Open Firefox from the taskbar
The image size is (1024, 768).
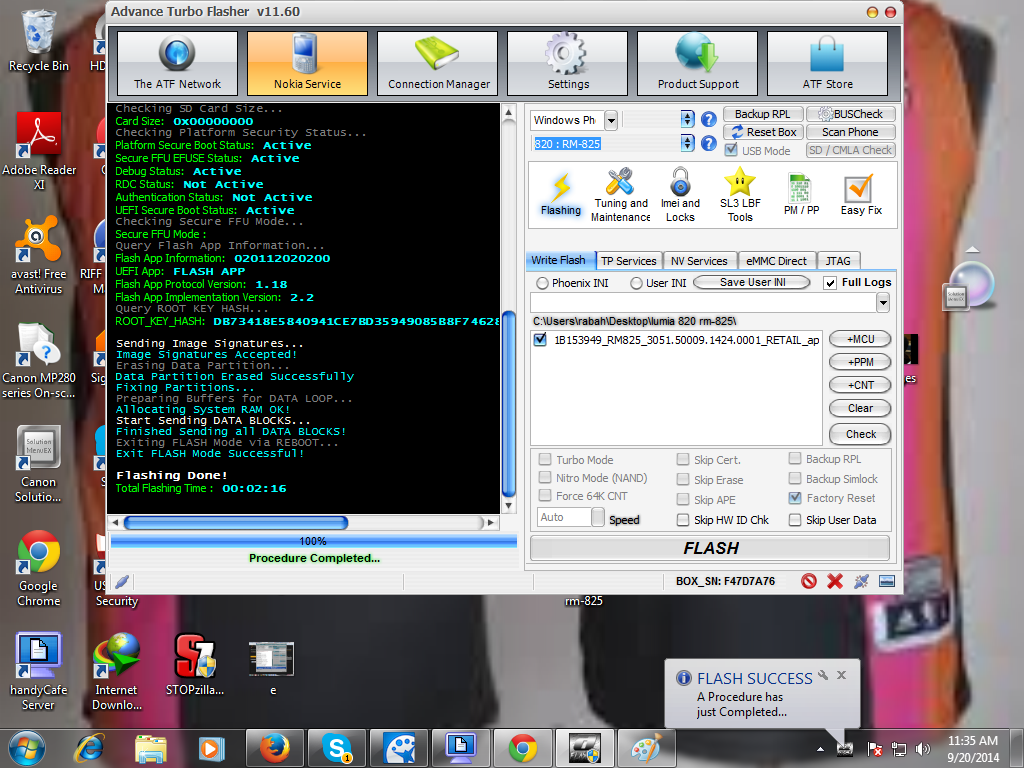point(274,747)
